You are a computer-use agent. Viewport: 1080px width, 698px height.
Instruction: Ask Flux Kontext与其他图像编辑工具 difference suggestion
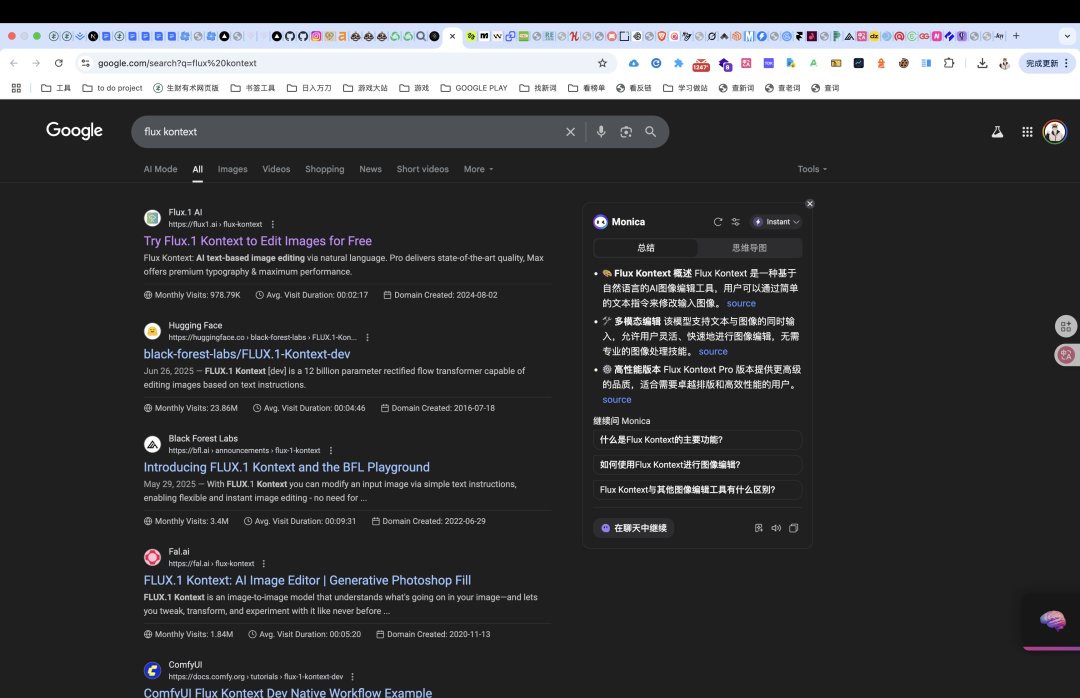click(697, 490)
